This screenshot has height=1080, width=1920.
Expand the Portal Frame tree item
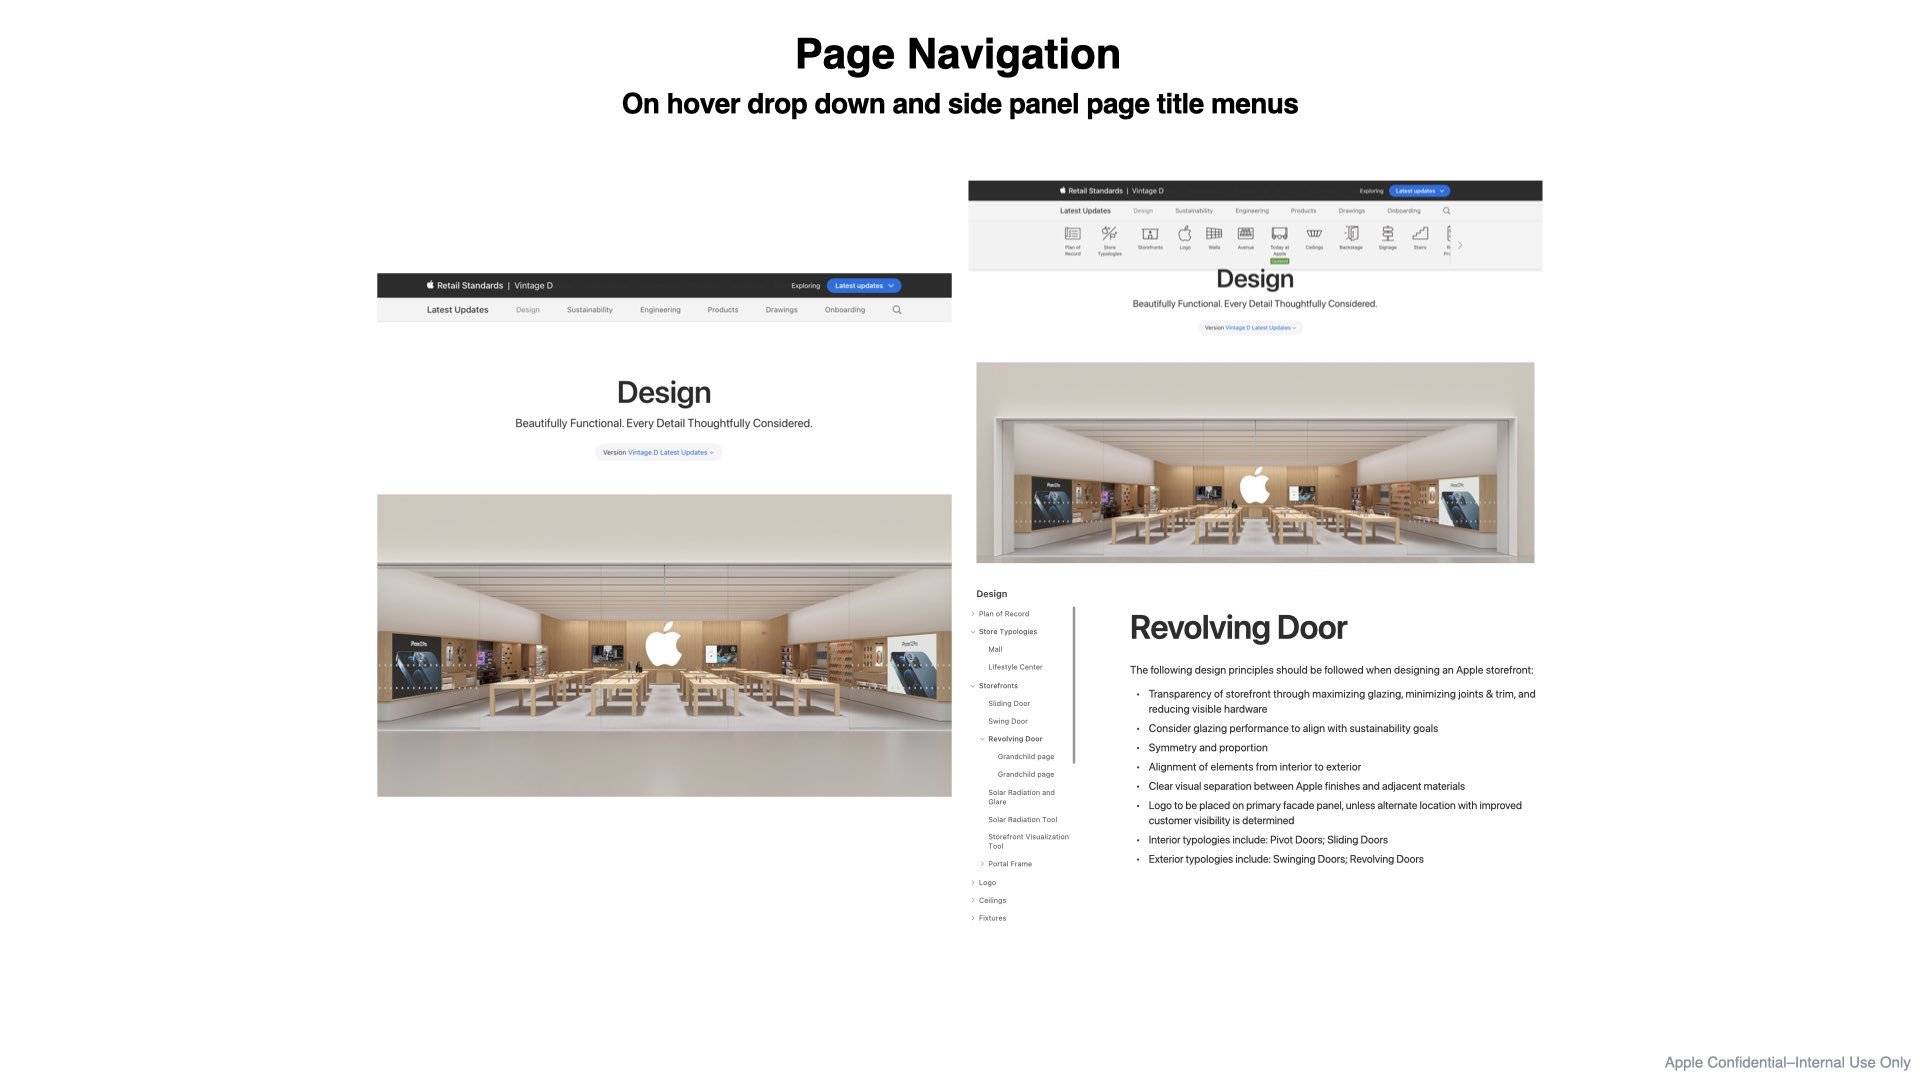point(982,864)
